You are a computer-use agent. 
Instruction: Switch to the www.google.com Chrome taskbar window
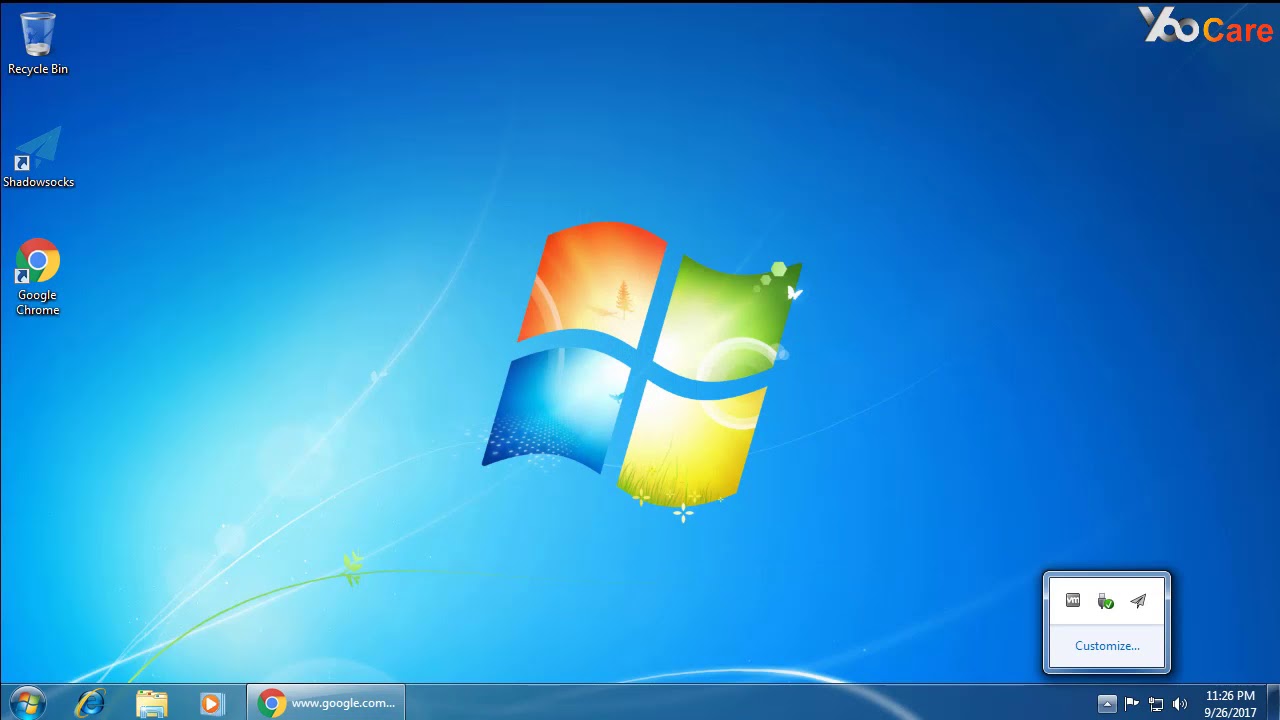coord(326,703)
